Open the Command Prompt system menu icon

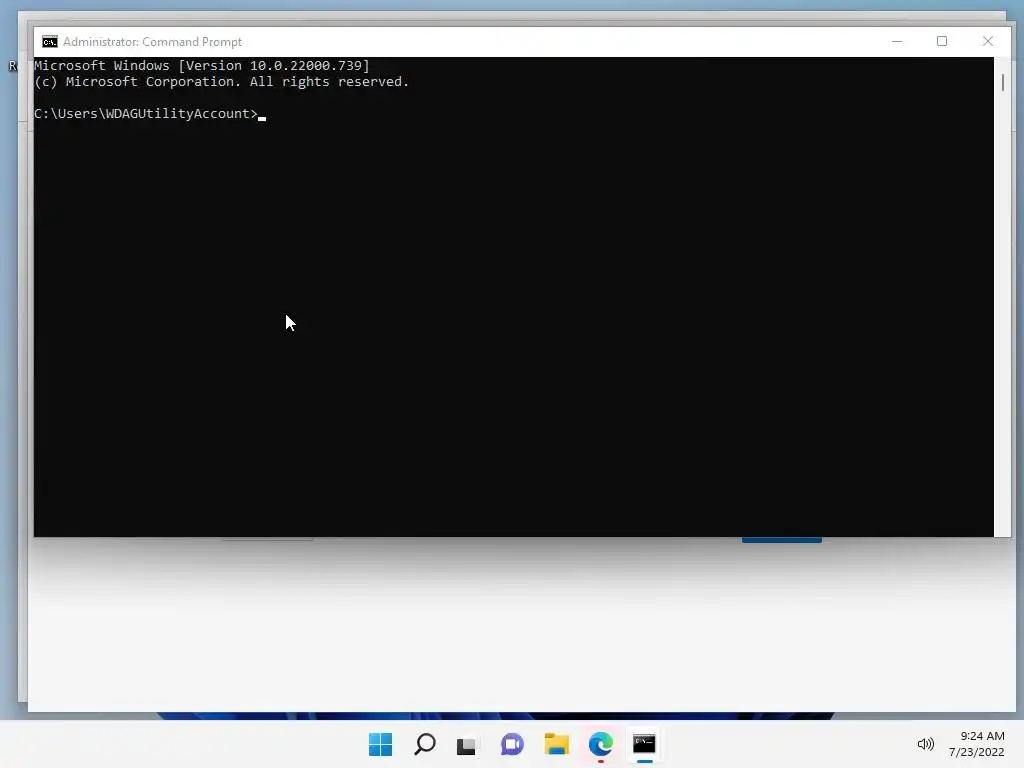(x=50, y=42)
